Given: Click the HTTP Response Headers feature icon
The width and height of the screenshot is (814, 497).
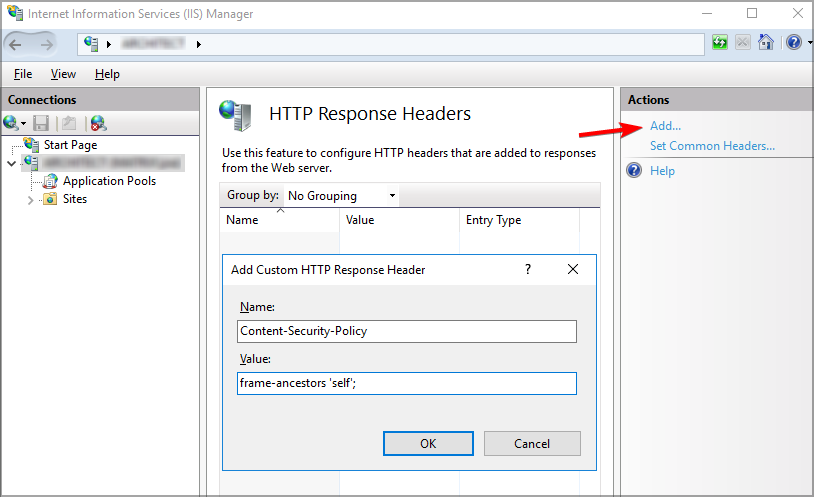Looking at the screenshot, I should click(x=236, y=115).
